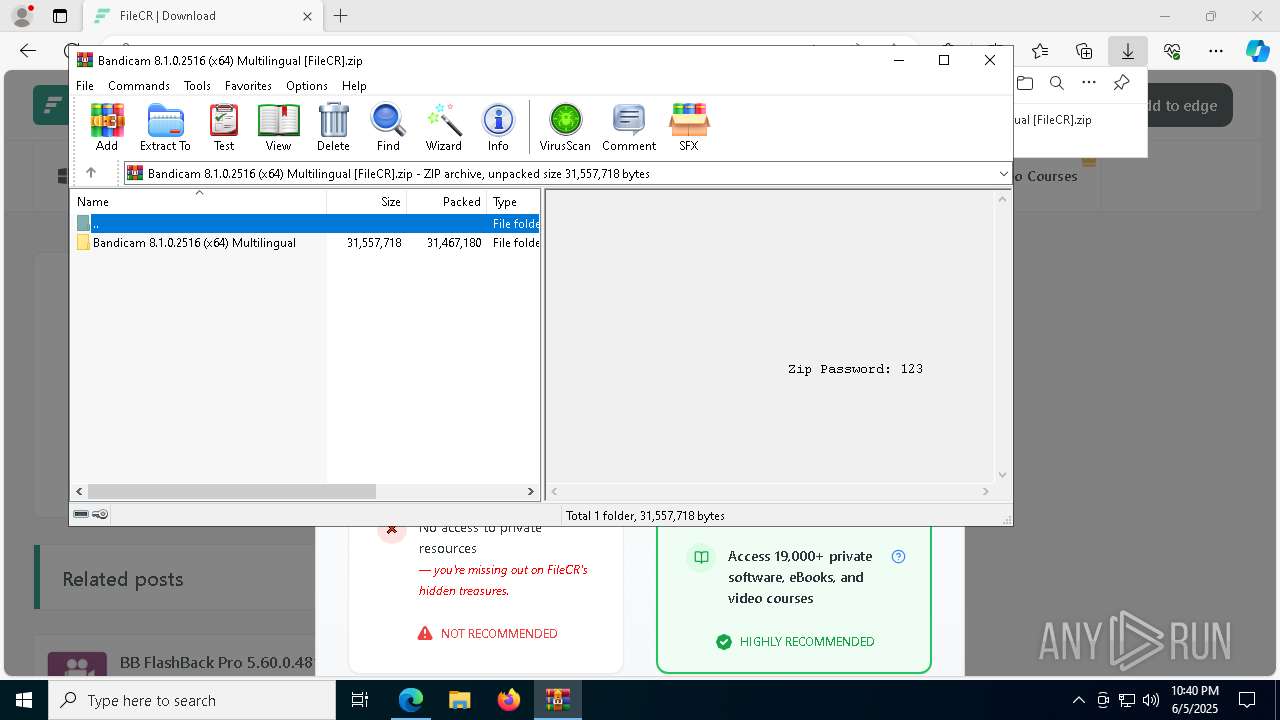Open Edge Settings and more menu
1280x720 pixels.
pos(1216,51)
